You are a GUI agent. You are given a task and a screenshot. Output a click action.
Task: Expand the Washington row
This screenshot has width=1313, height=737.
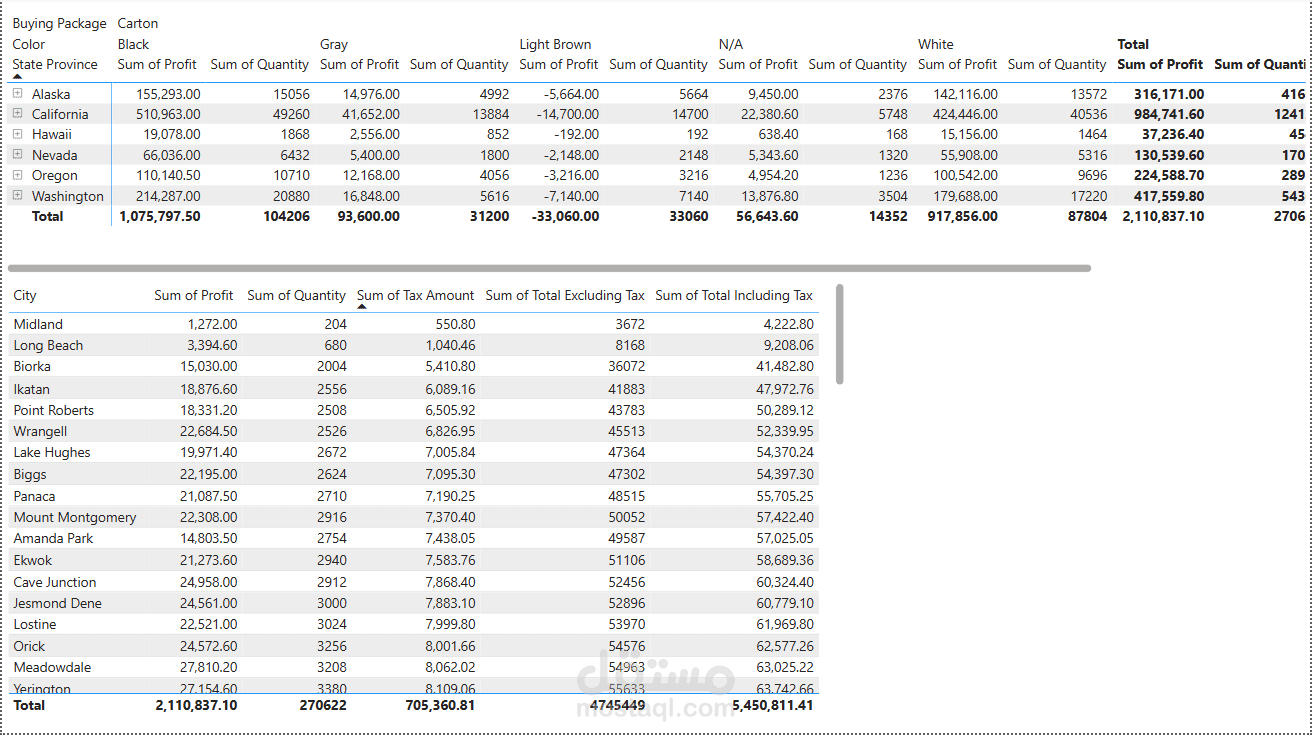pos(17,196)
